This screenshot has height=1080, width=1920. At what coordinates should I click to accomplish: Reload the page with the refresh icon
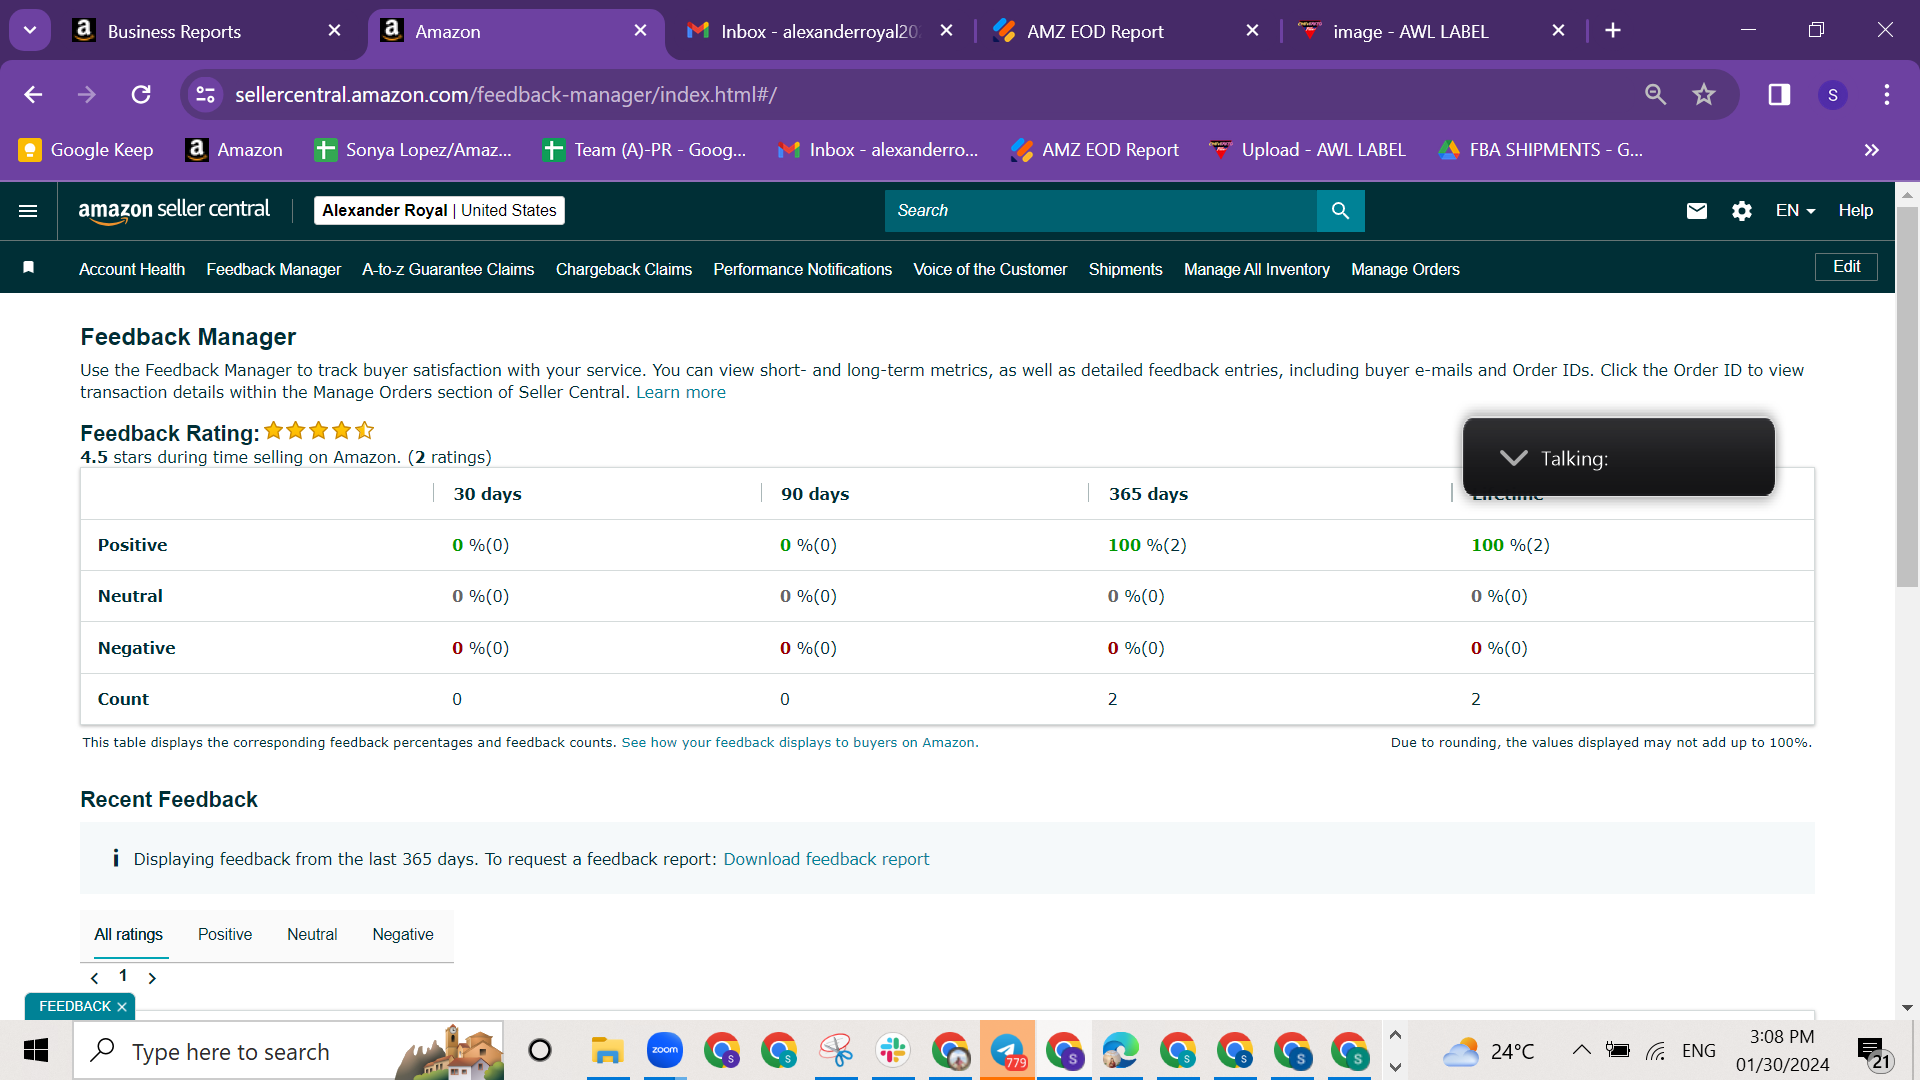141,94
